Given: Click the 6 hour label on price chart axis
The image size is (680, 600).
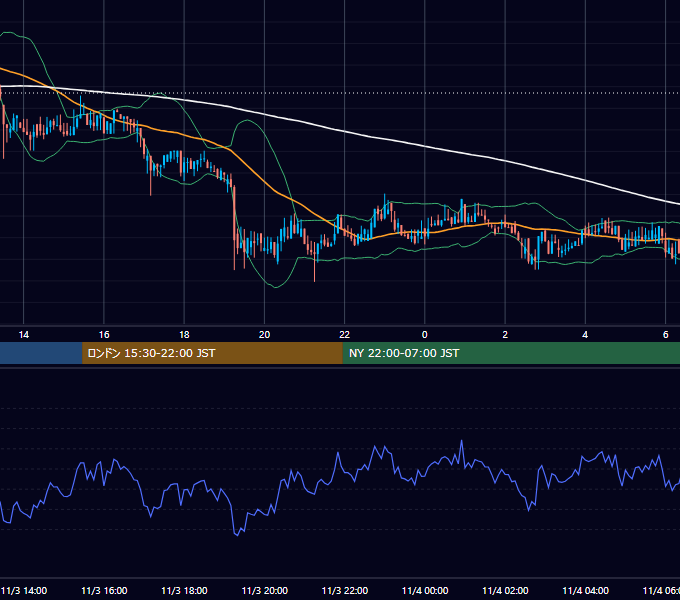Looking at the screenshot, I should [x=665, y=335].
